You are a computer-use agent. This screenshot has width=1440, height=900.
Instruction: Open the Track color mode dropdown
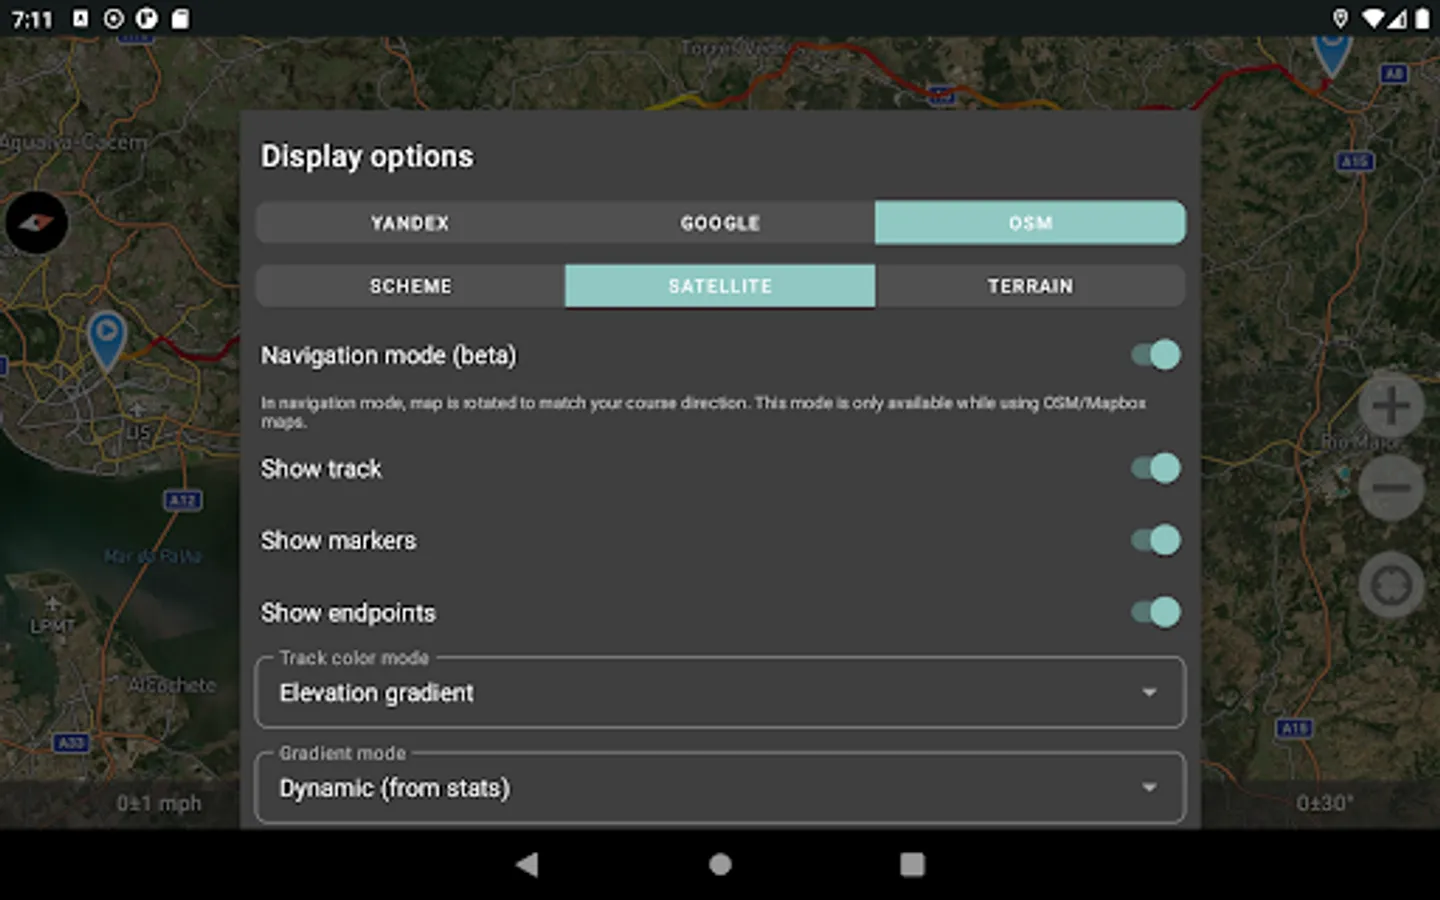click(720, 692)
